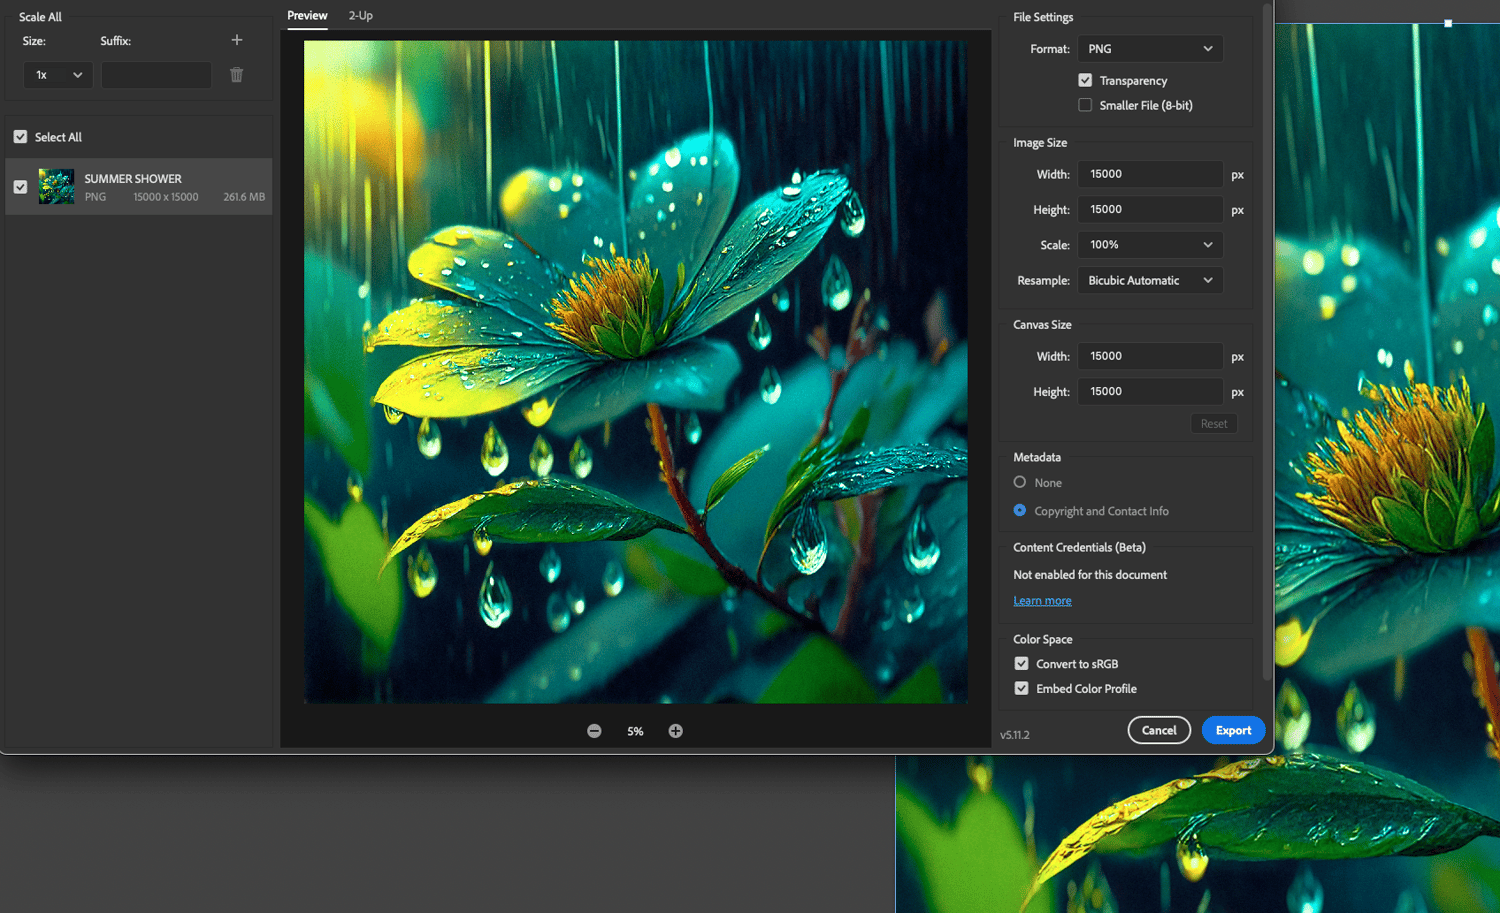
Task: Expand the Scale 100% dropdown
Action: 1150,245
